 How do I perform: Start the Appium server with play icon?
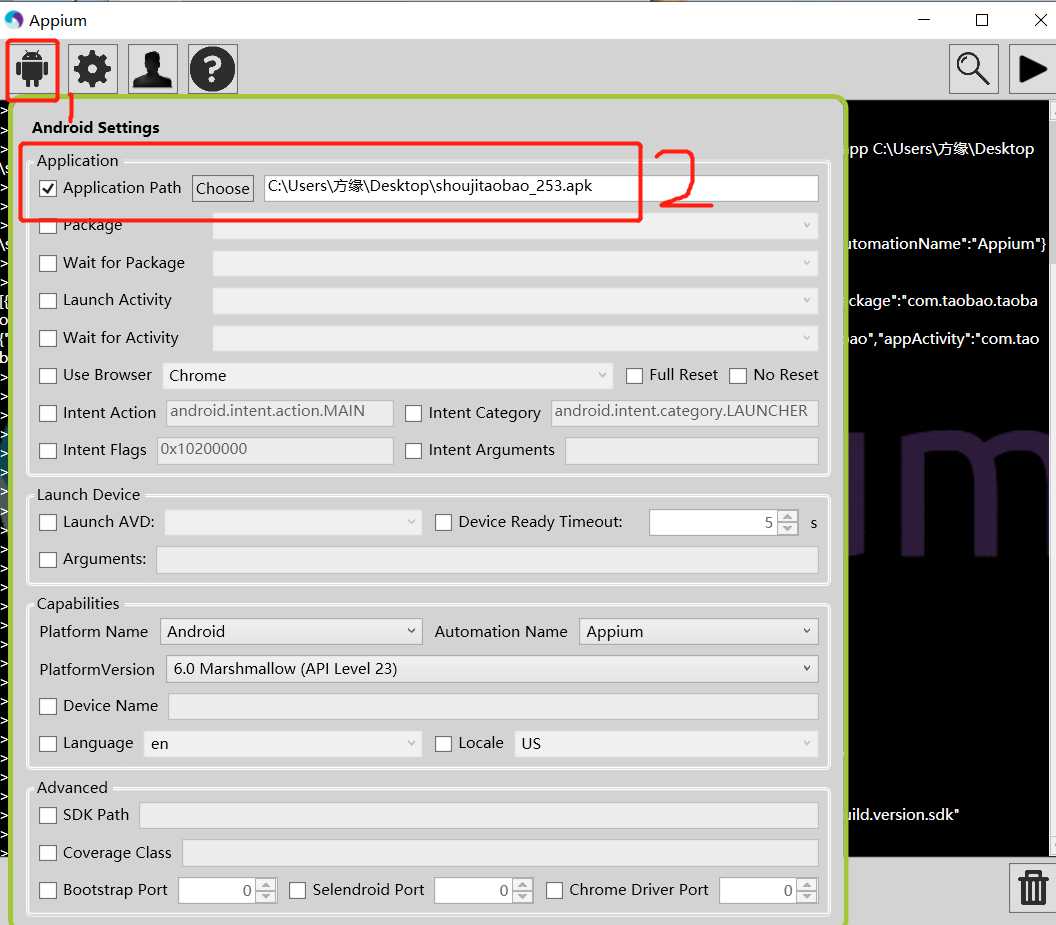point(1032,69)
